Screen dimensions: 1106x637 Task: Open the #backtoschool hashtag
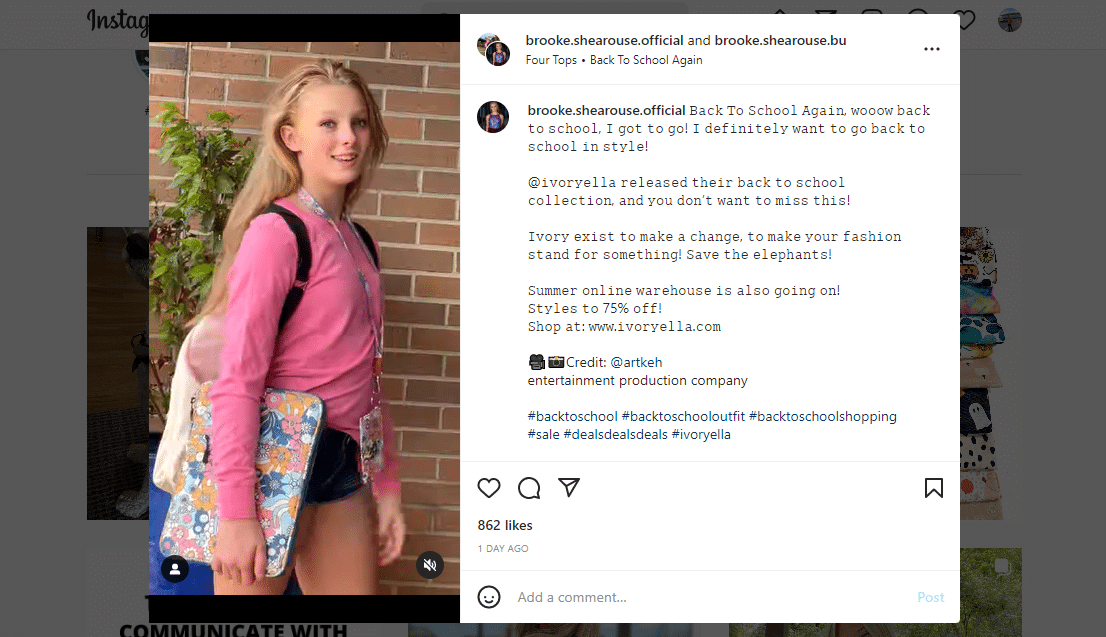pyautogui.click(x=573, y=417)
